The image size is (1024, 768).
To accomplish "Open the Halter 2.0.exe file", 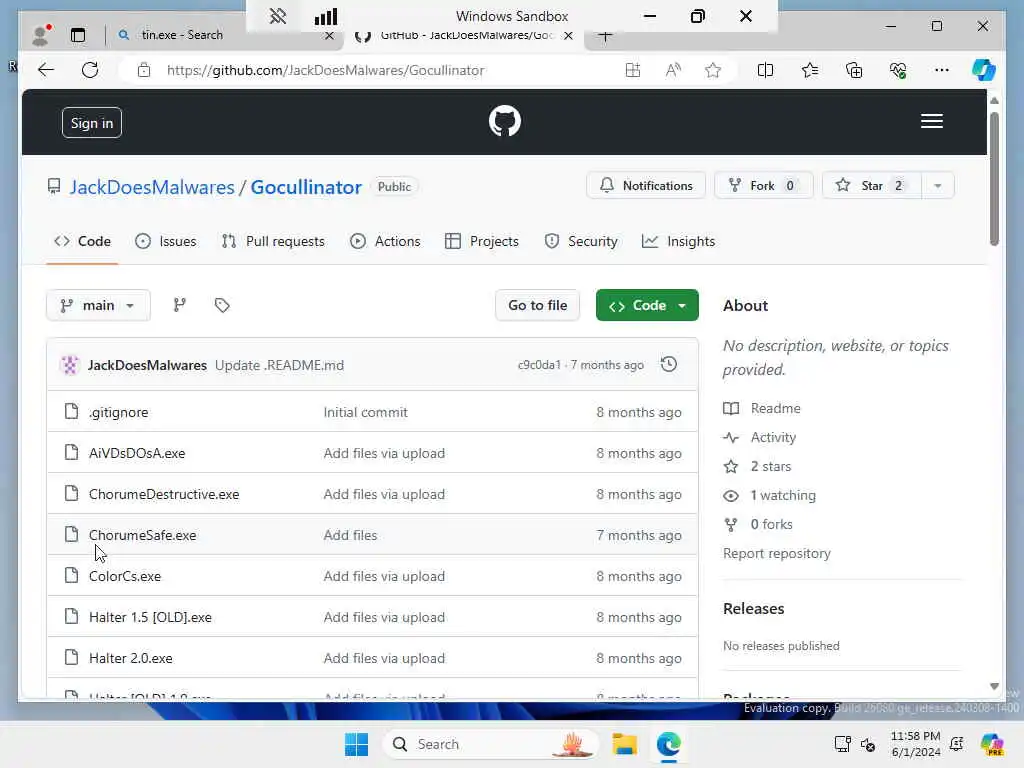I will [131, 659].
